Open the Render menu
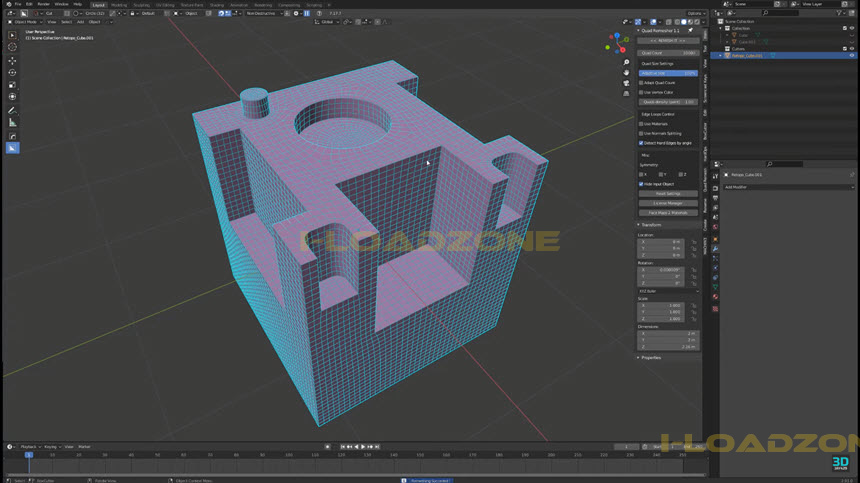The height and width of the screenshot is (483, 860). pos(43,4)
